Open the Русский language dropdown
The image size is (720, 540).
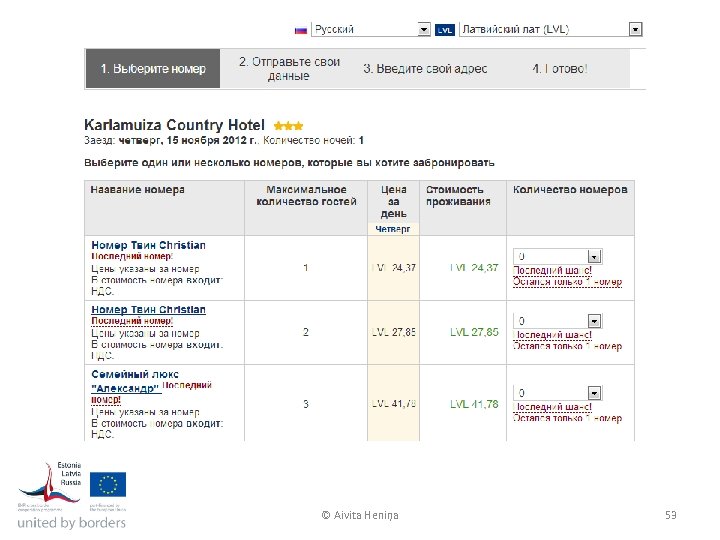pyautogui.click(x=424, y=30)
